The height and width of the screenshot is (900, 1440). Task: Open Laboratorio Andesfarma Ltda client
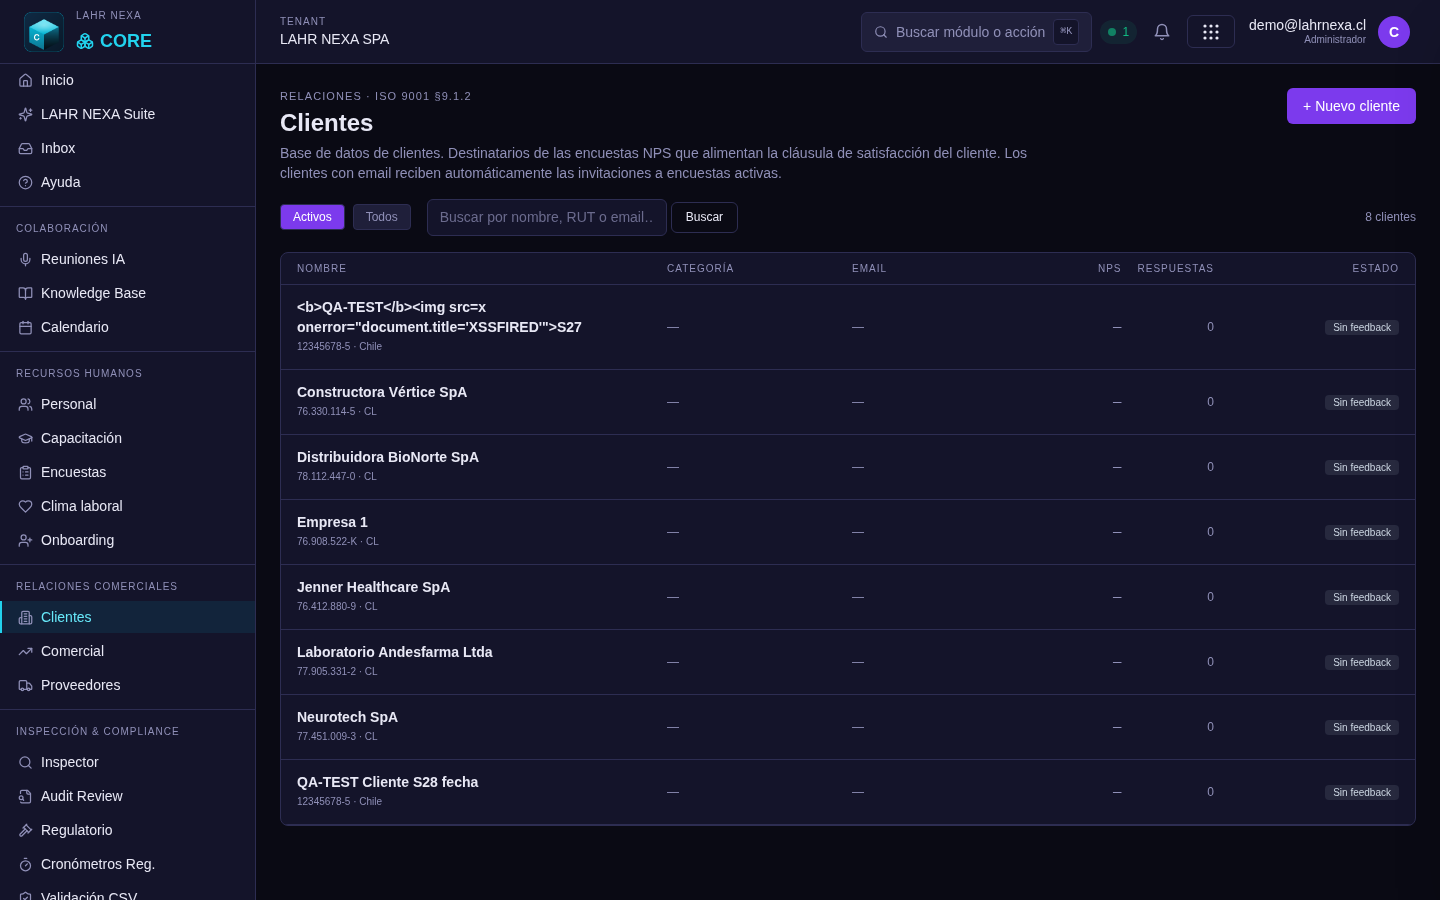point(395,652)
